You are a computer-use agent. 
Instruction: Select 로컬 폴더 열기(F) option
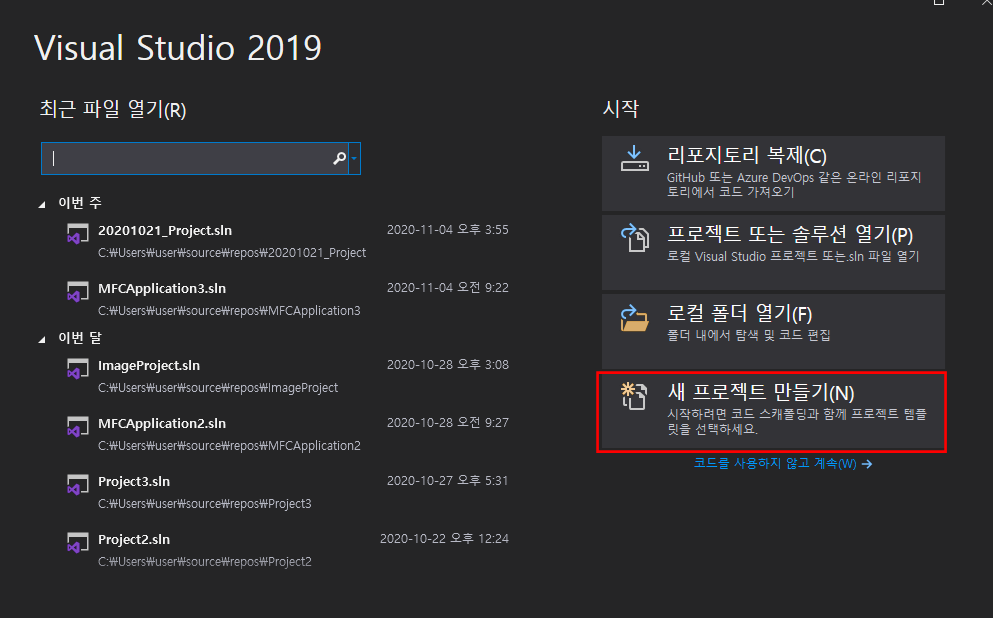[773, 331]
